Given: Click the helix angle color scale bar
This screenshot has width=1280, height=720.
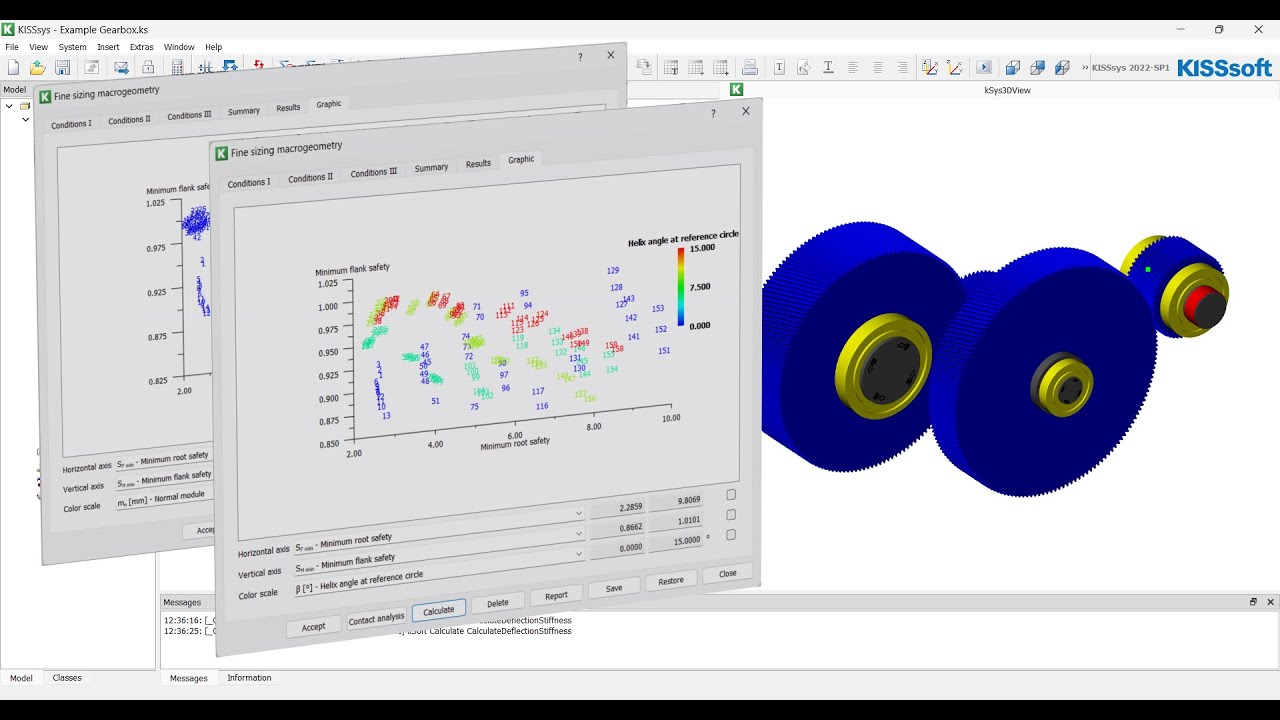Looking at the screenshot, I should 681,286.
